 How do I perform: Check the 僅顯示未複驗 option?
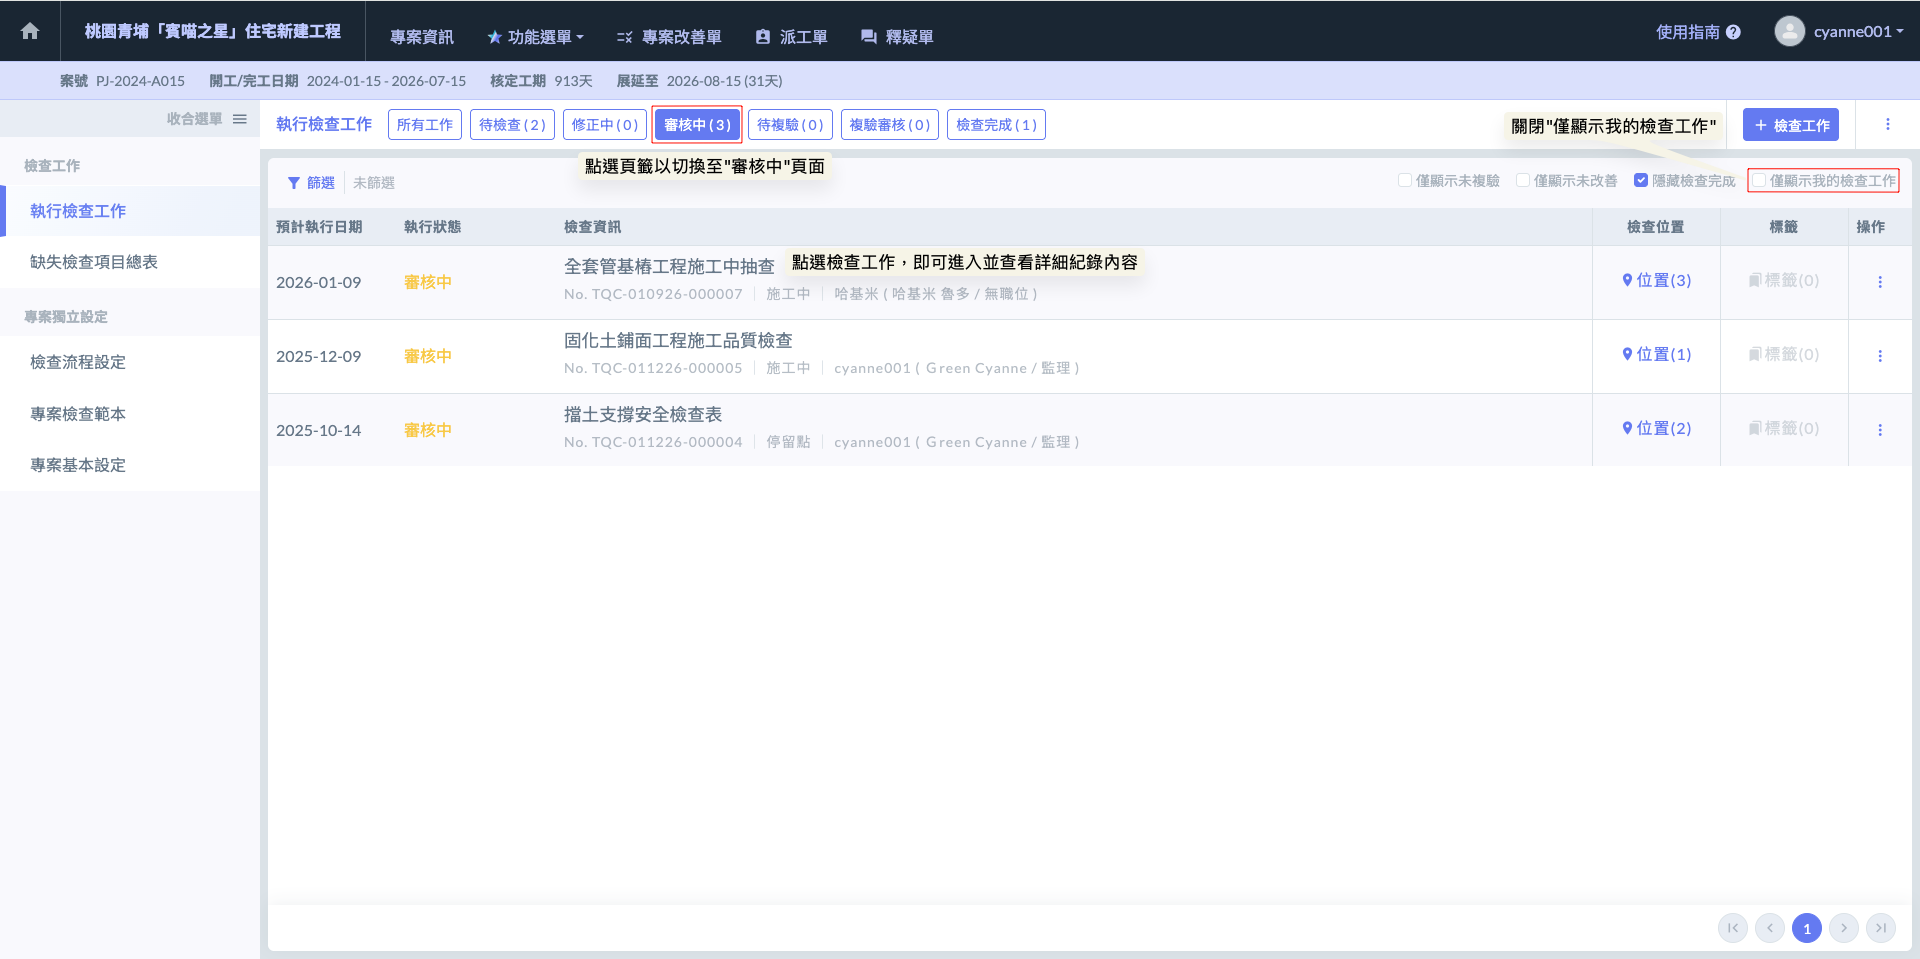click(1405, 181)
